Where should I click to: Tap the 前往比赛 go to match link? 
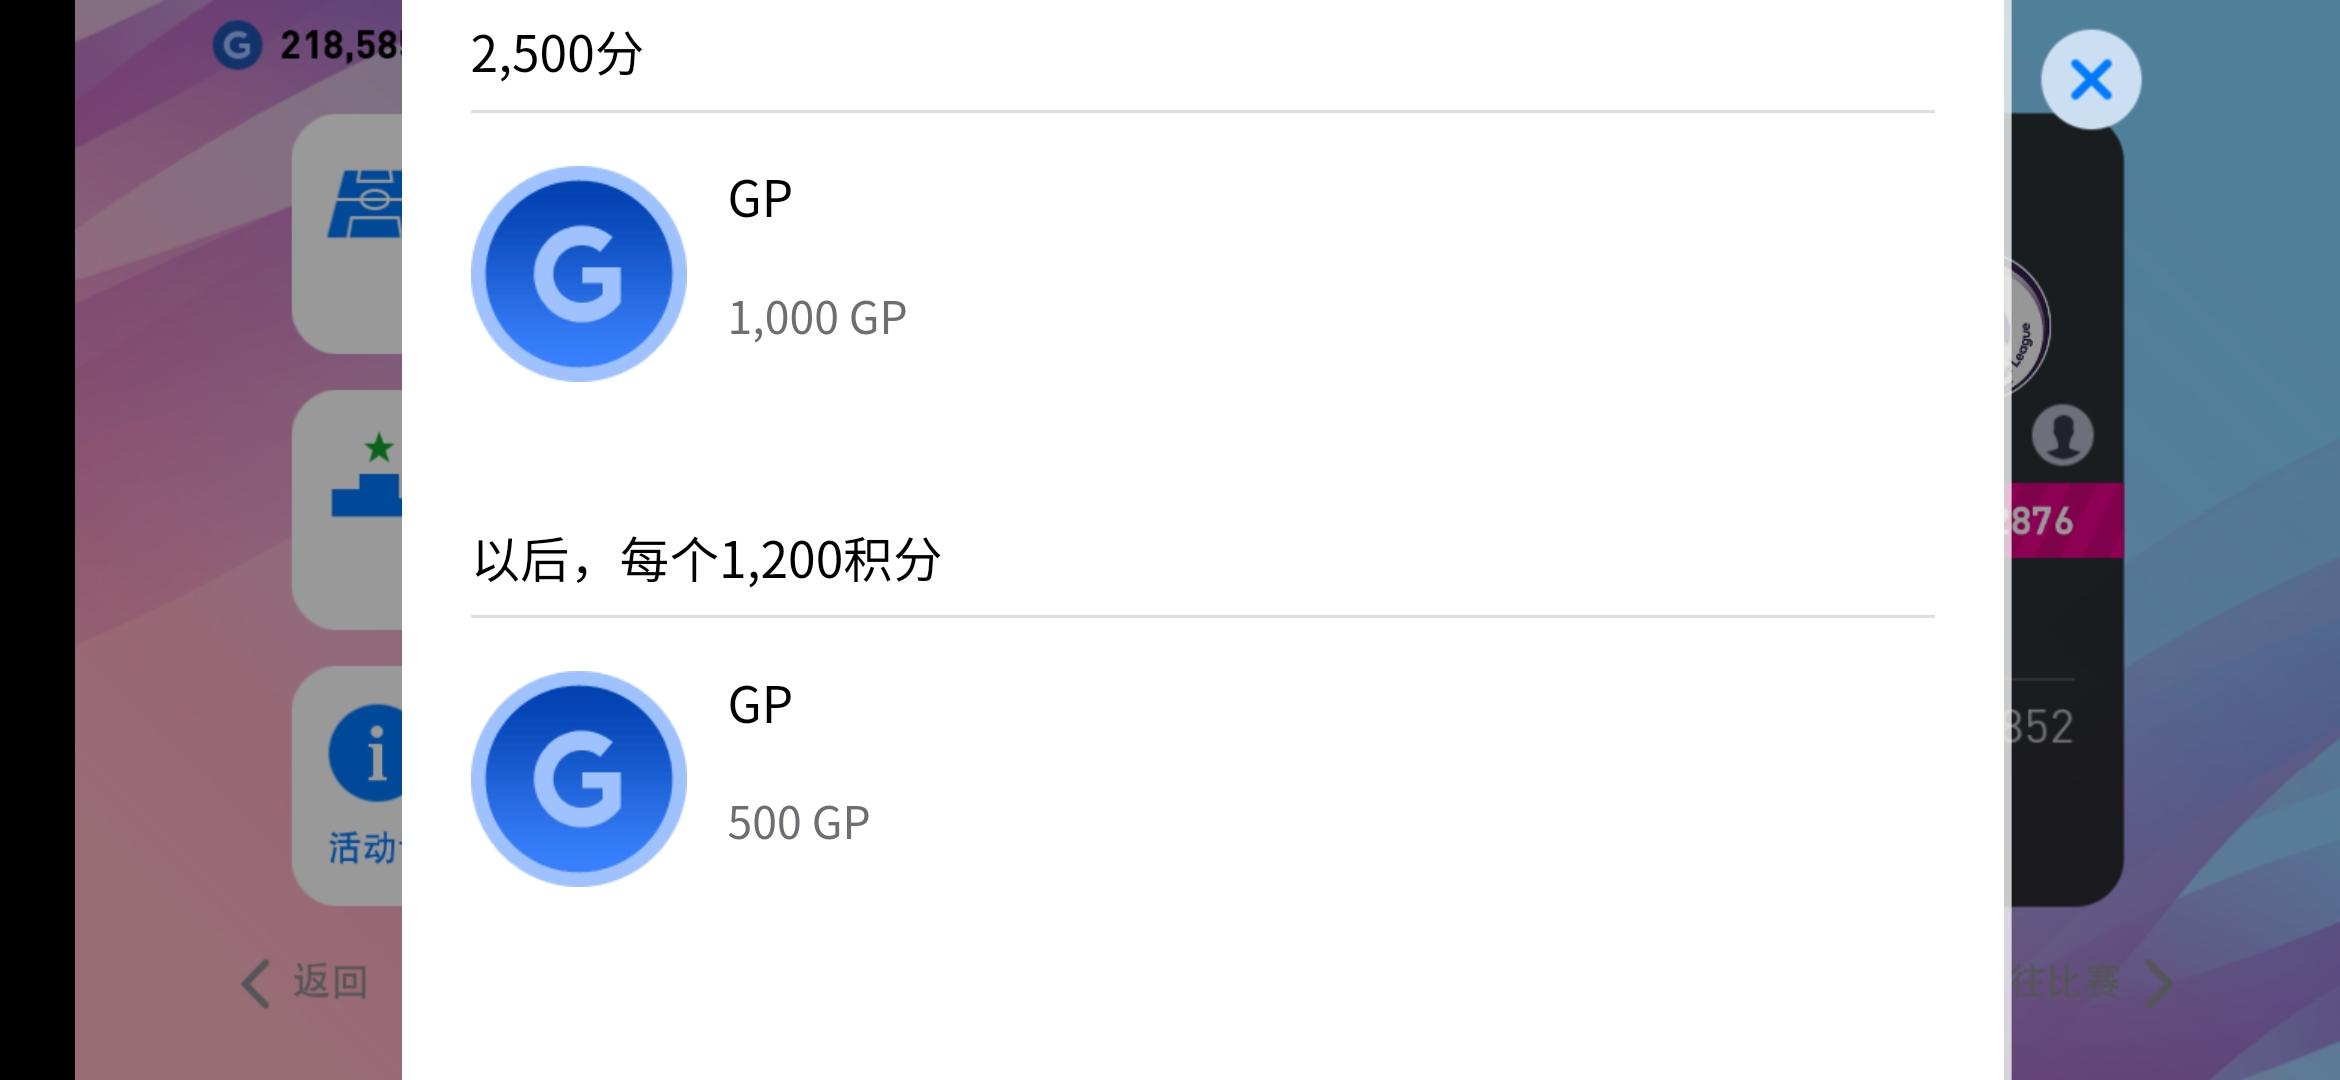tap(2066, 982)
